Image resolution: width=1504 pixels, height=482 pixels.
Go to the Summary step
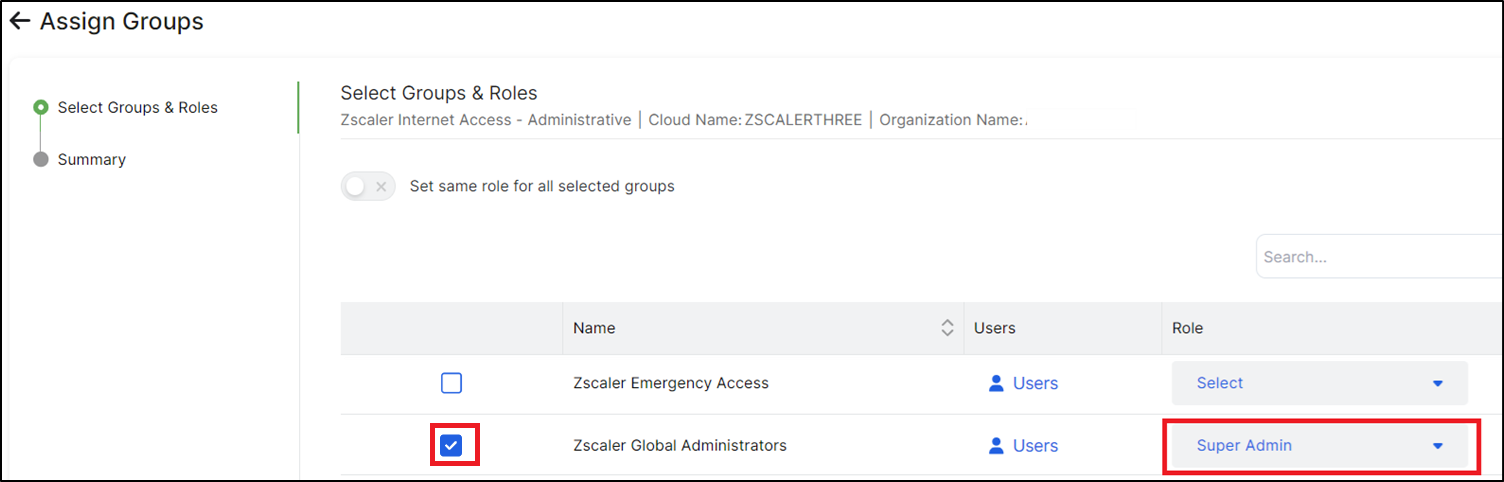click(x=91, y=159)
